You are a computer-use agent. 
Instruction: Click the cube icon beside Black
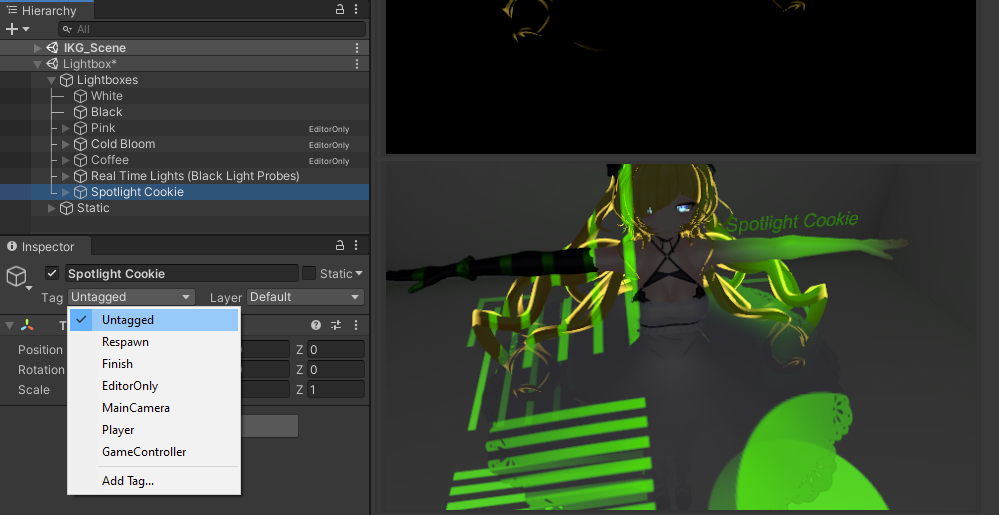coord(80,112)
